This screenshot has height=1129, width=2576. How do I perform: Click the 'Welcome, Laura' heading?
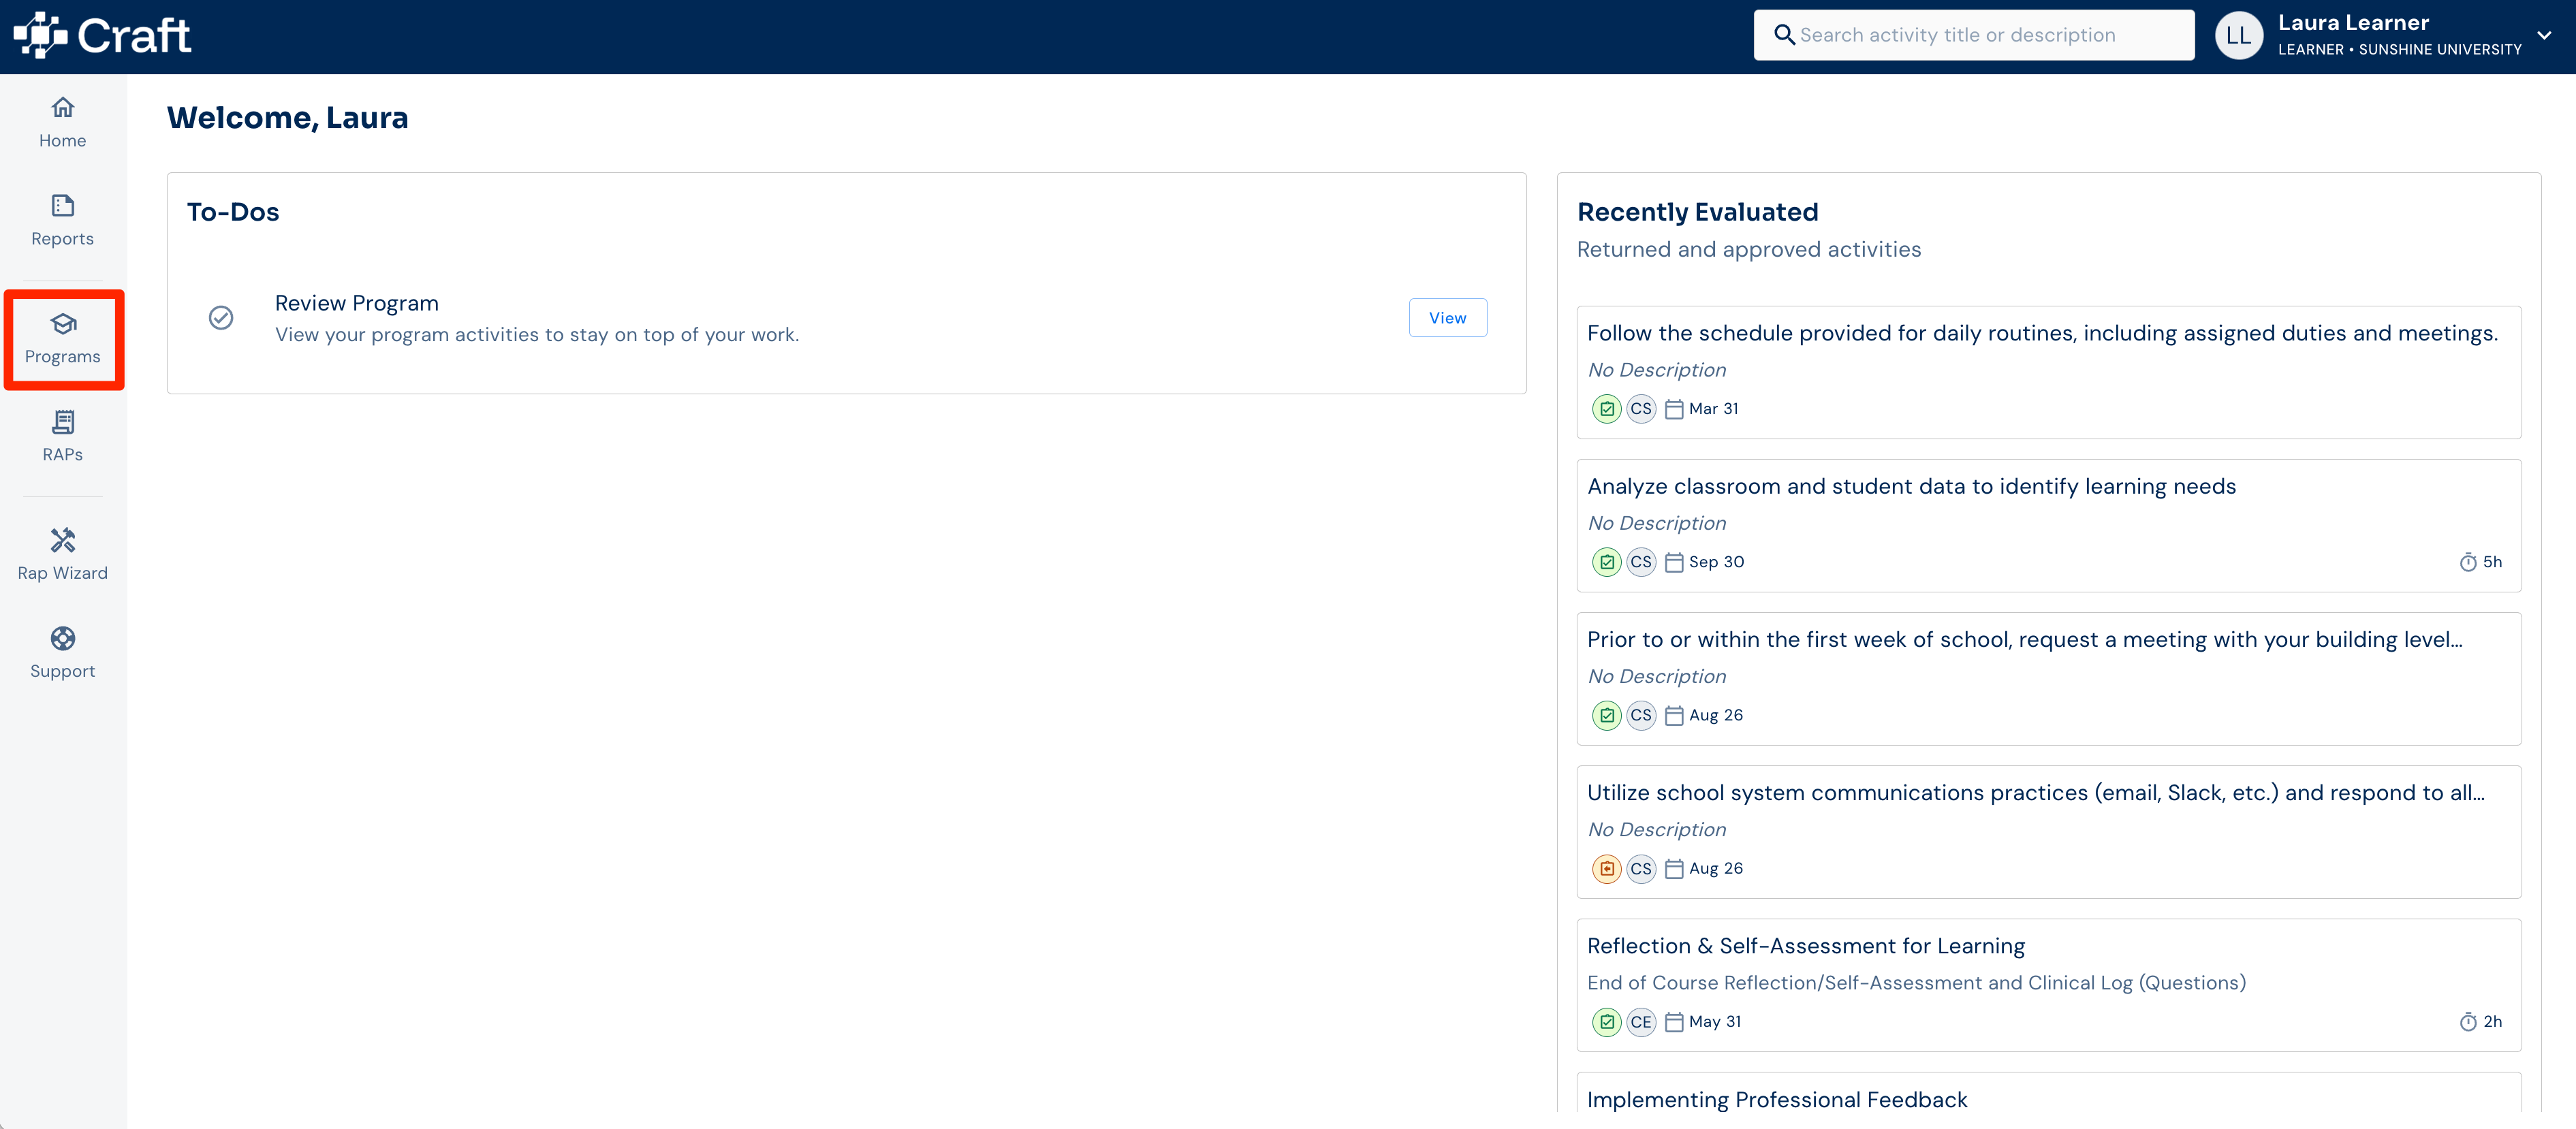[x=287, y=118]
